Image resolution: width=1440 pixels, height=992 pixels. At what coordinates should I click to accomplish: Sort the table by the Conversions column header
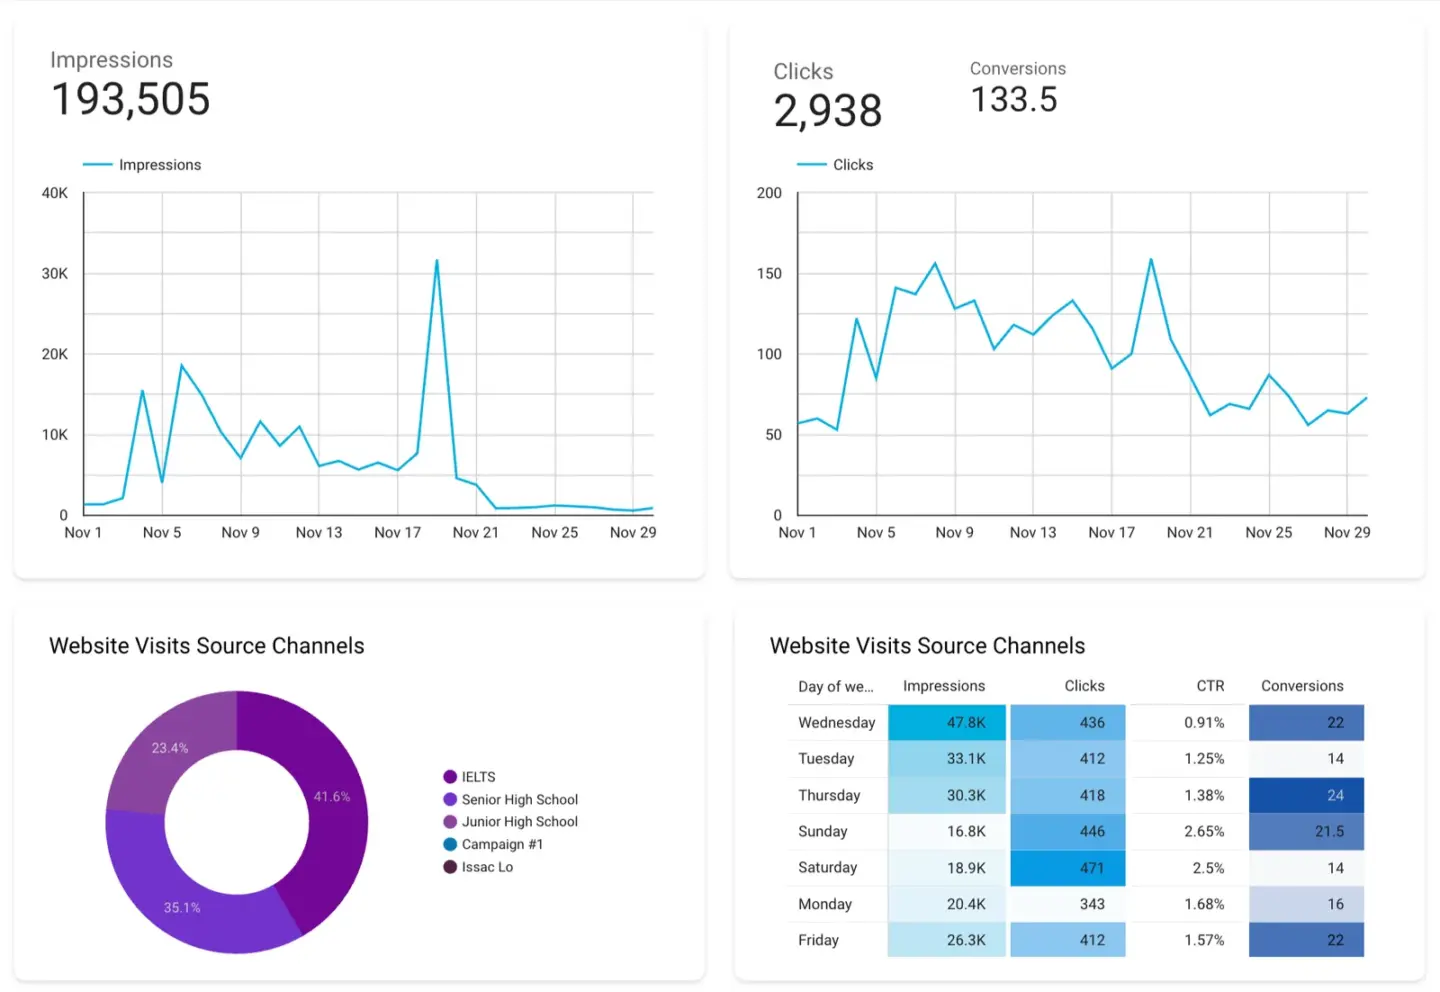1301,686
